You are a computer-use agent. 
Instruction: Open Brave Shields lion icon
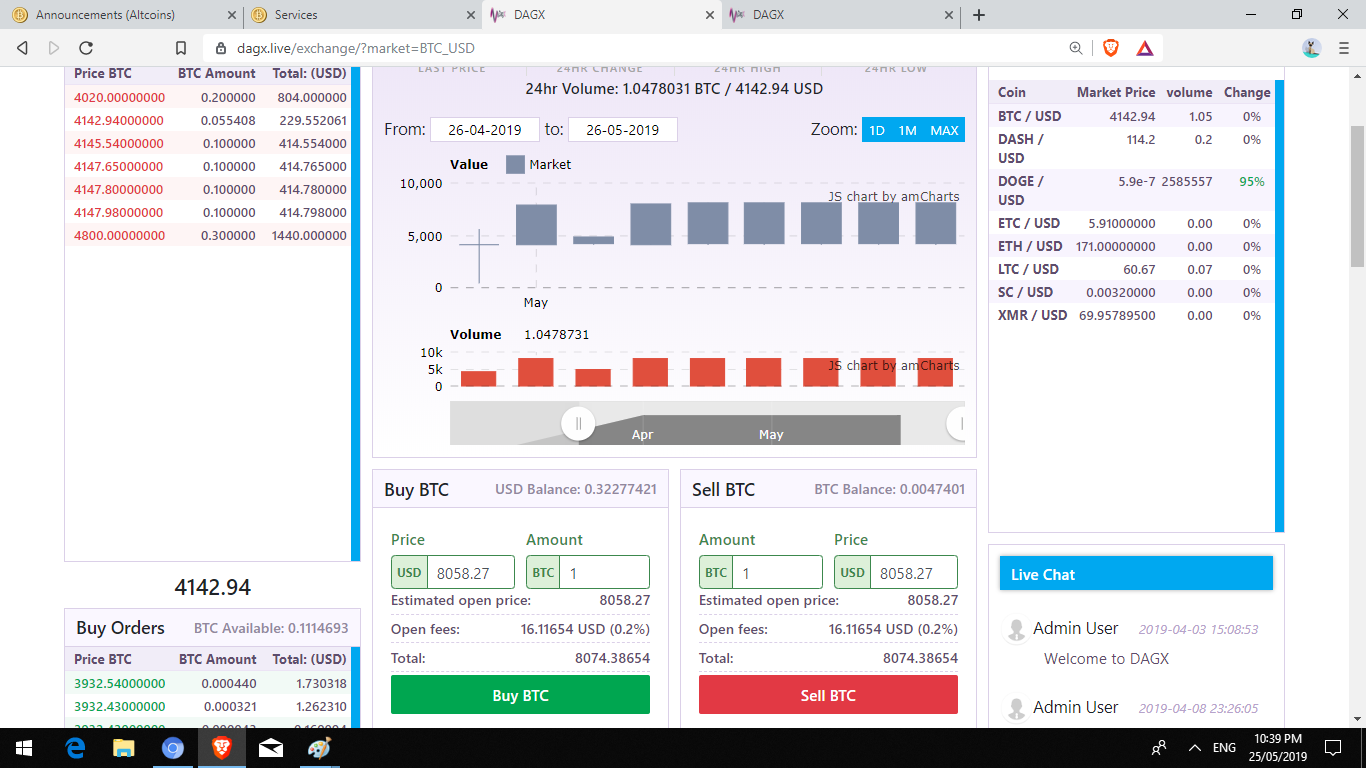click(1111, 47)
